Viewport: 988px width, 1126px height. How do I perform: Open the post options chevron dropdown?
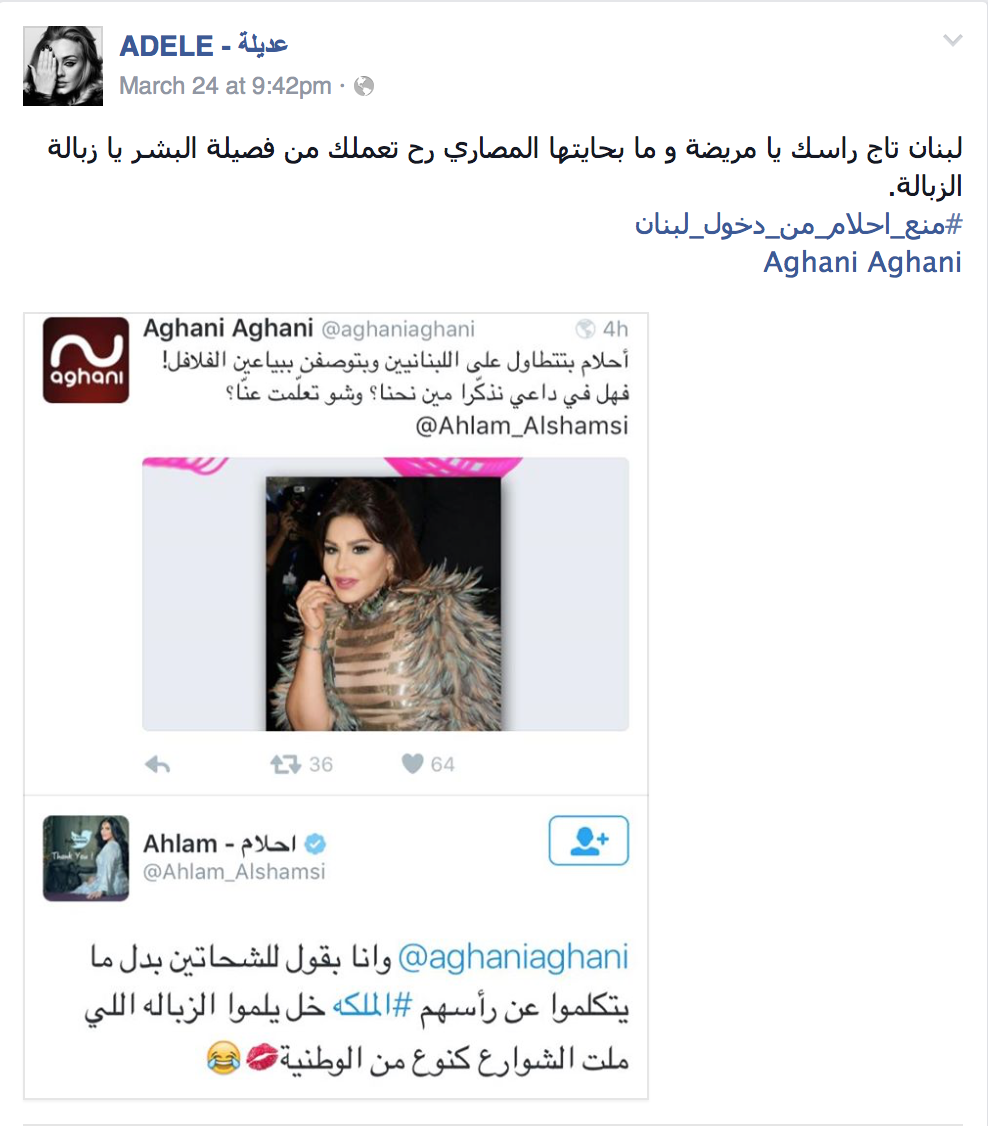coord(952,41)
